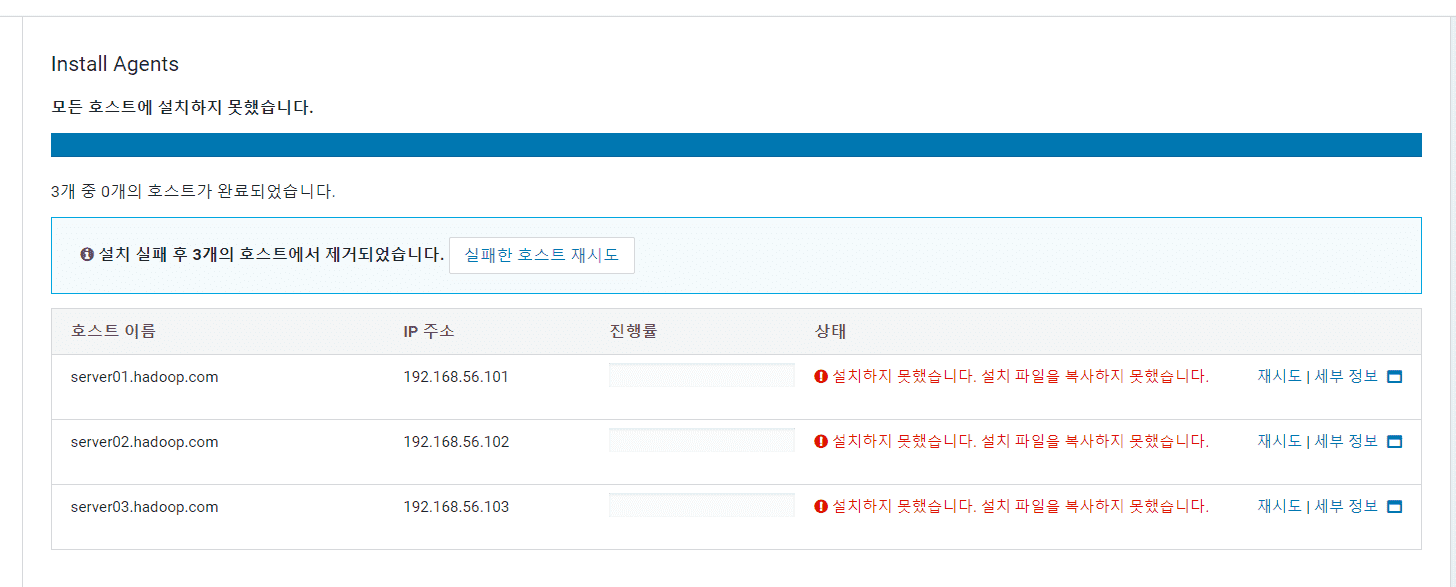The width and height of the screenshot is (1456, 587).
Task: Click red error icon in server03.hadoop.com row
Action: (x=821, y=507)
